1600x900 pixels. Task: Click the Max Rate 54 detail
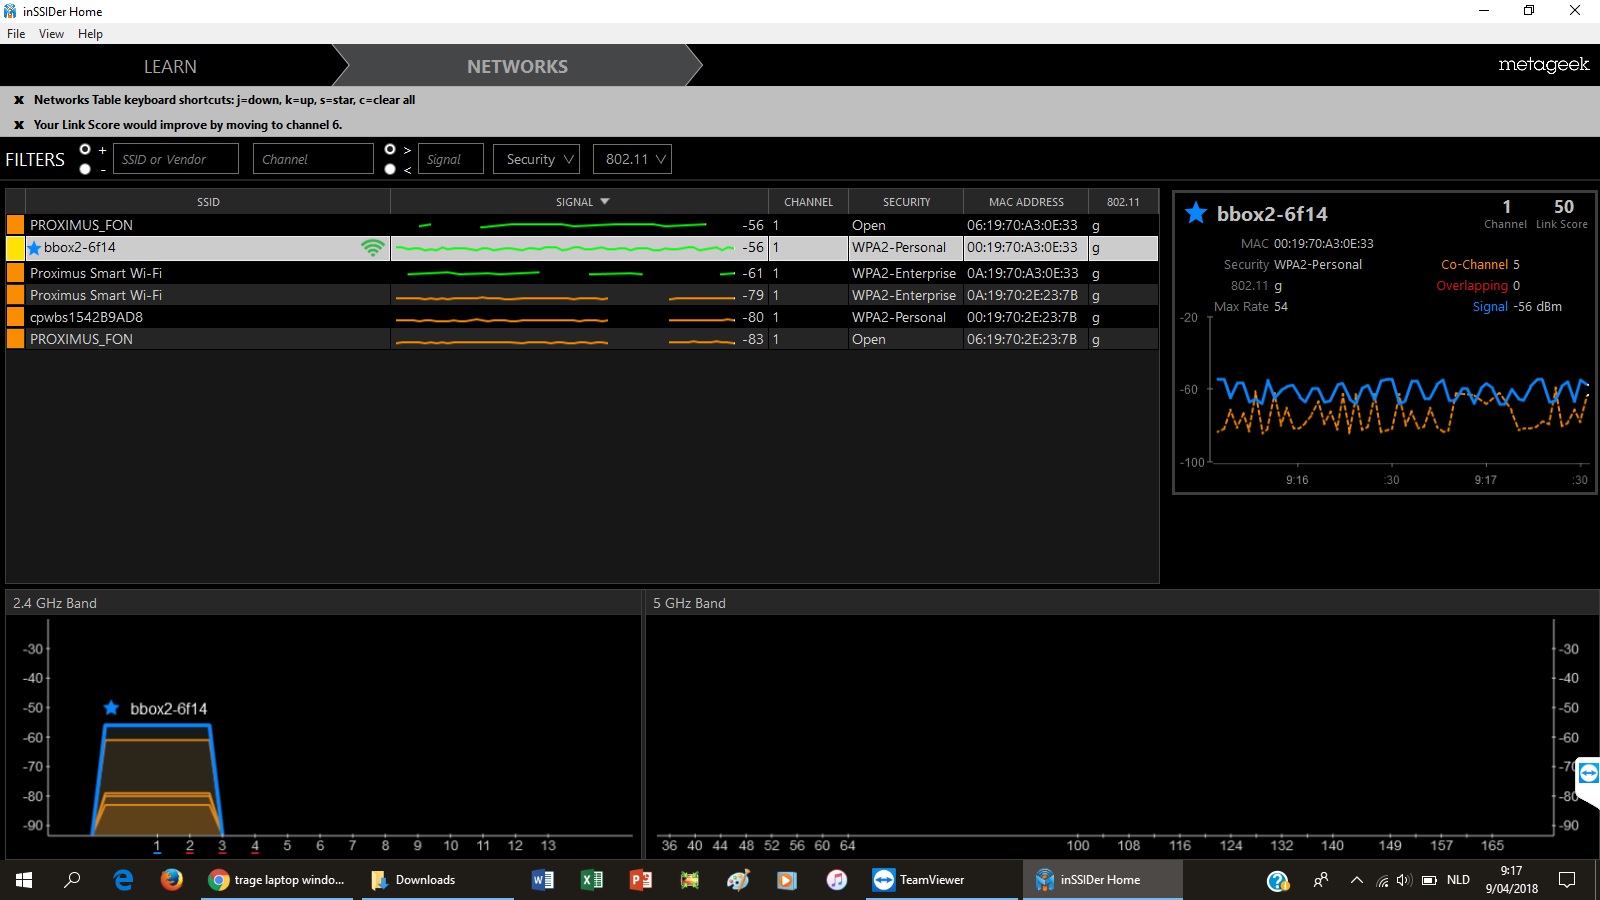[x=1251, y=307]
